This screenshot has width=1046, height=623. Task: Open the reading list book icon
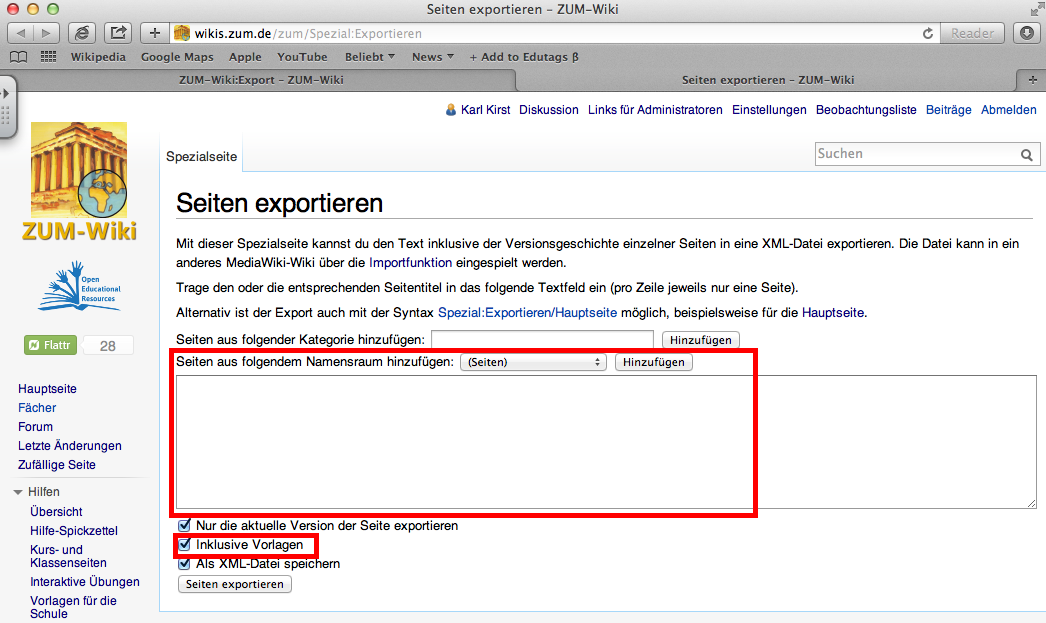18,57
